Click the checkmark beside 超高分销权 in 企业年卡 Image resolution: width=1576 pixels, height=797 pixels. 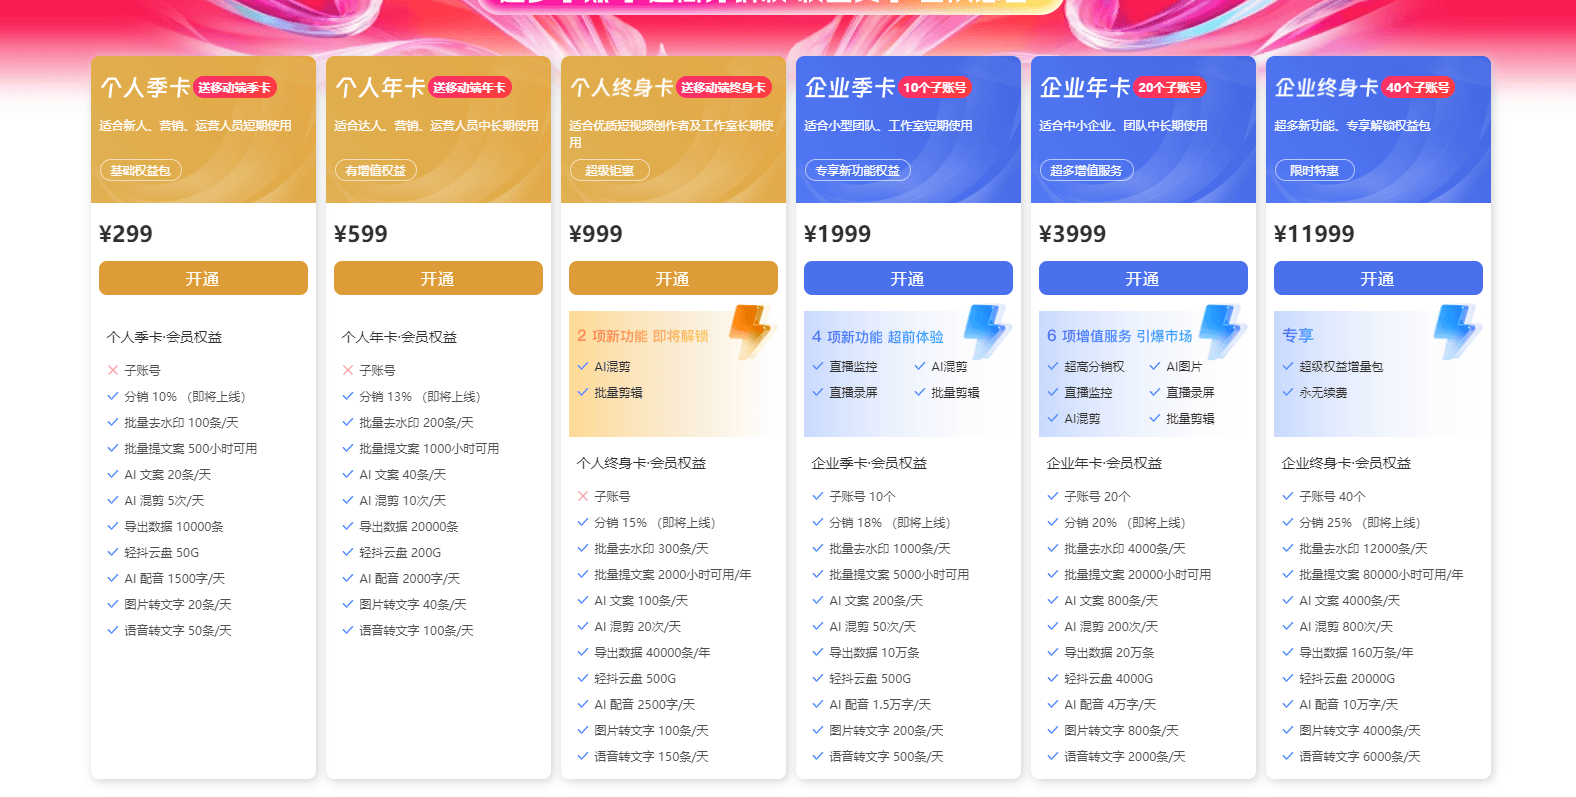click(x=1053, y=367)
